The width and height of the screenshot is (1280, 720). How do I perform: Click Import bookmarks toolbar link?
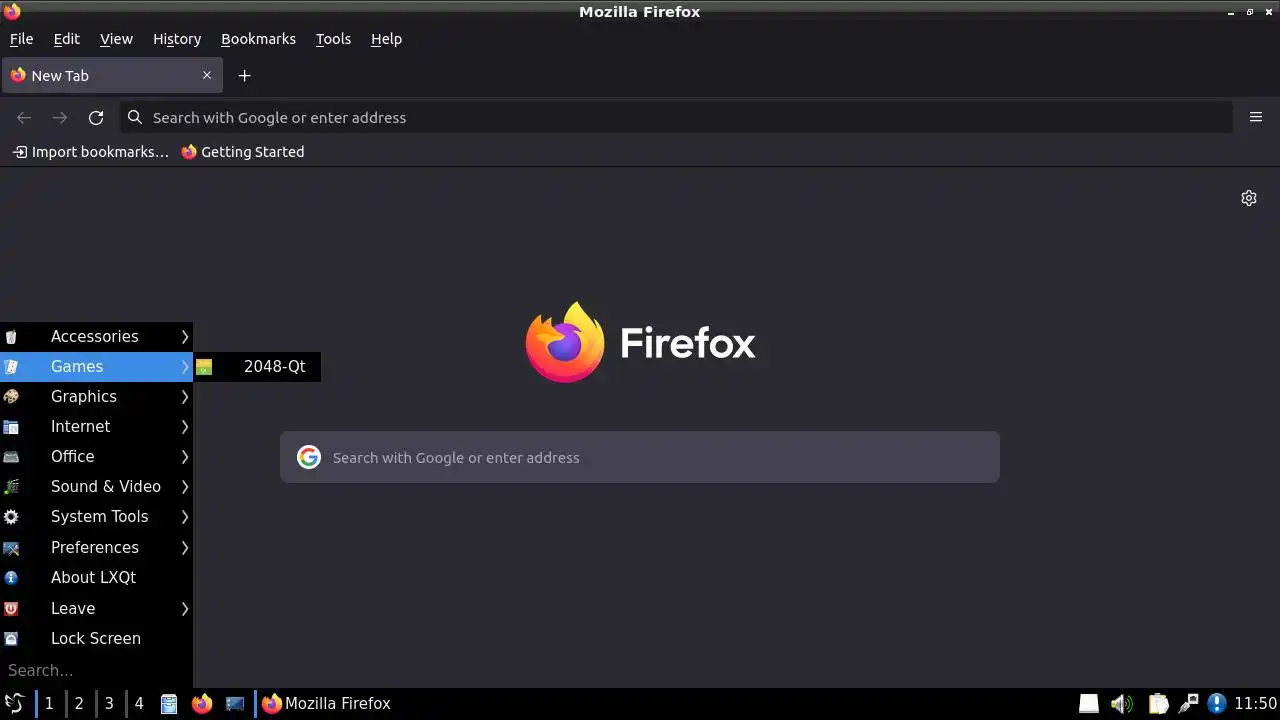[90, 152]
